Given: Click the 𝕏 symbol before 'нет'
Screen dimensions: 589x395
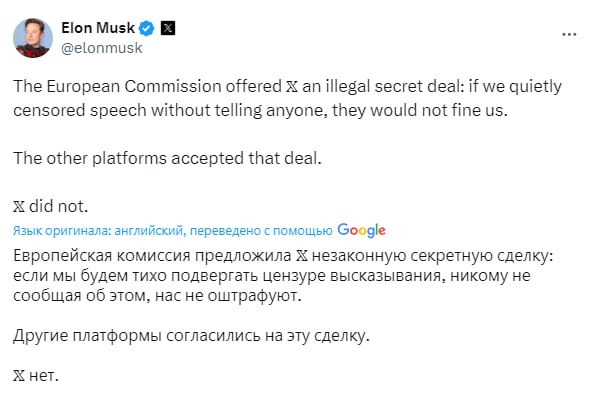Looking at the screenshot, I should tap(19, 376).
